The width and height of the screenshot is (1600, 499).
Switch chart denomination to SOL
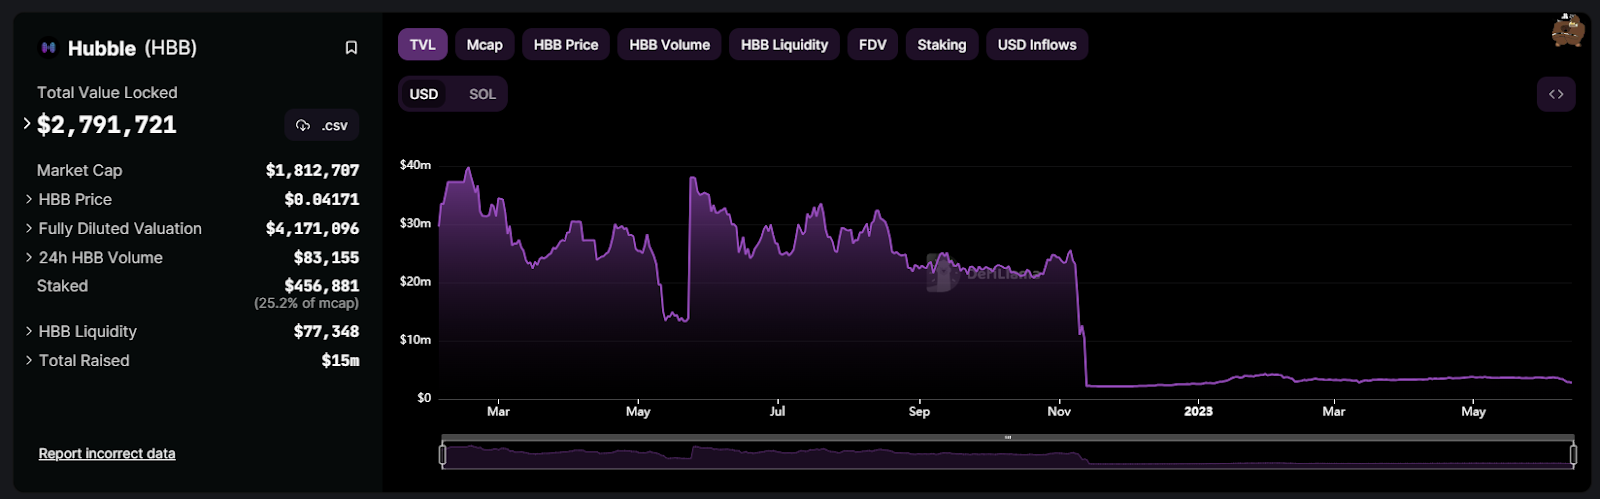[x=482, y=94]
